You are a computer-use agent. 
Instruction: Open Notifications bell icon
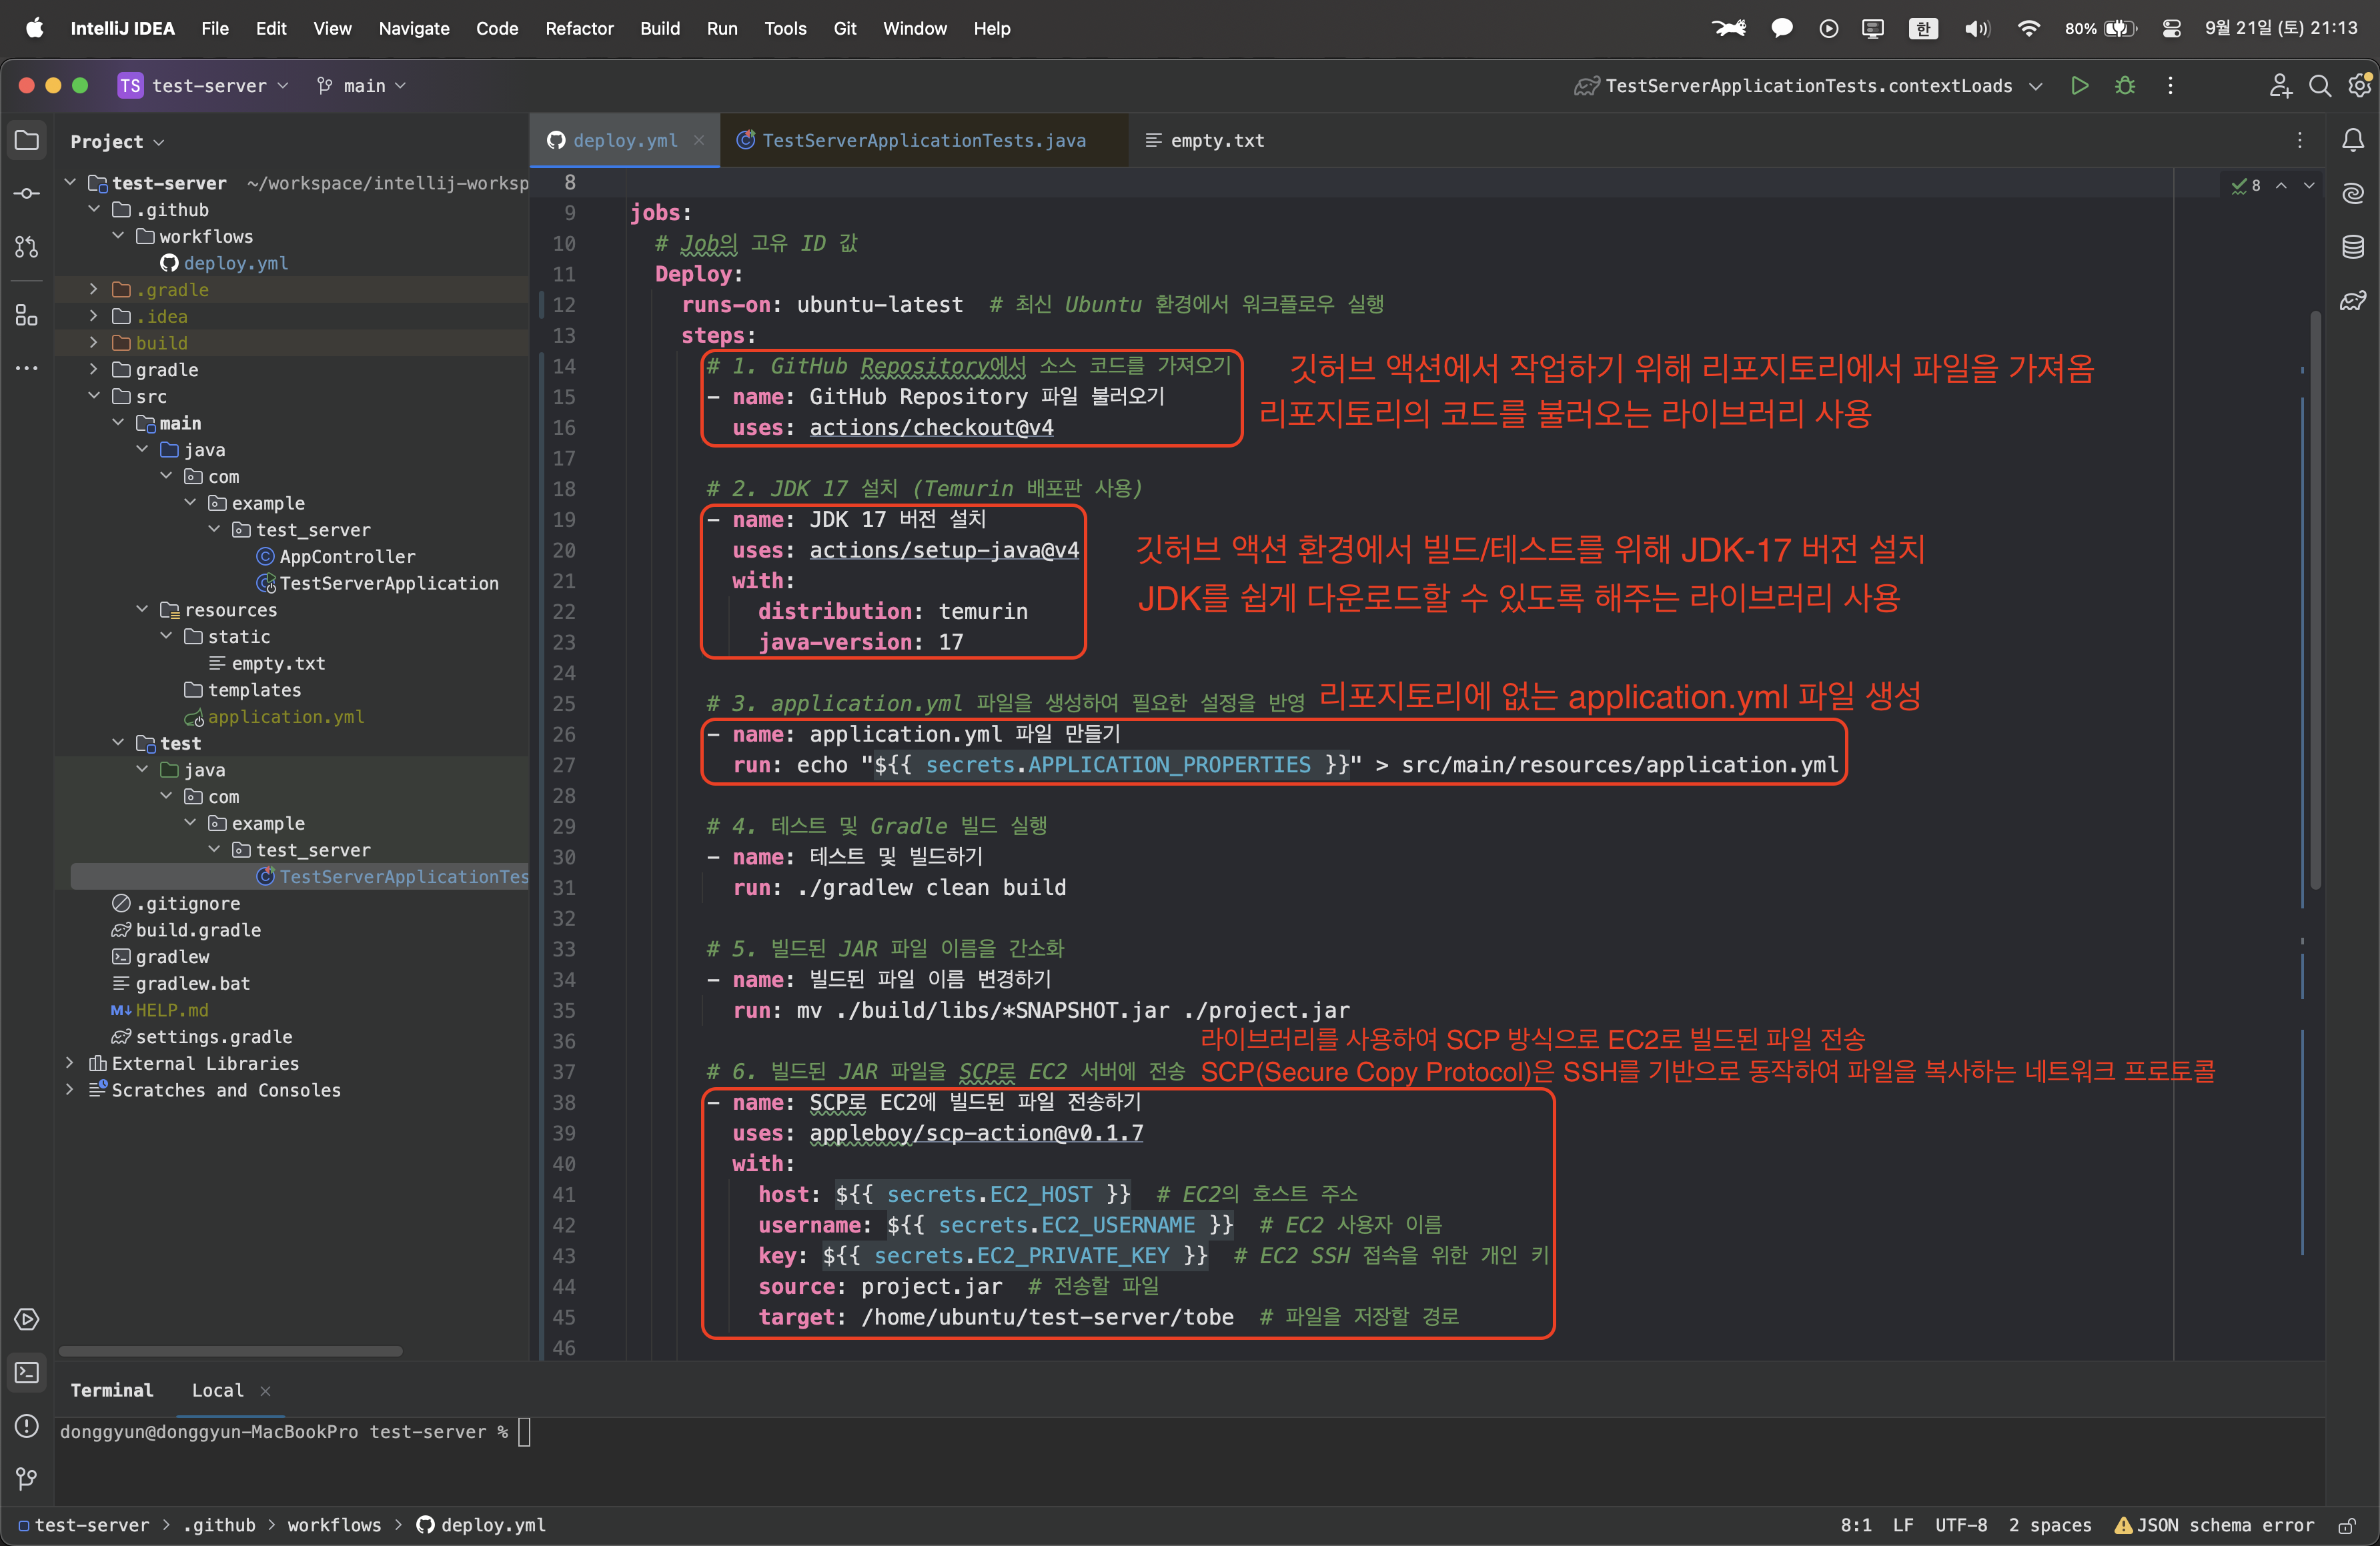[x=2353, y=141]
